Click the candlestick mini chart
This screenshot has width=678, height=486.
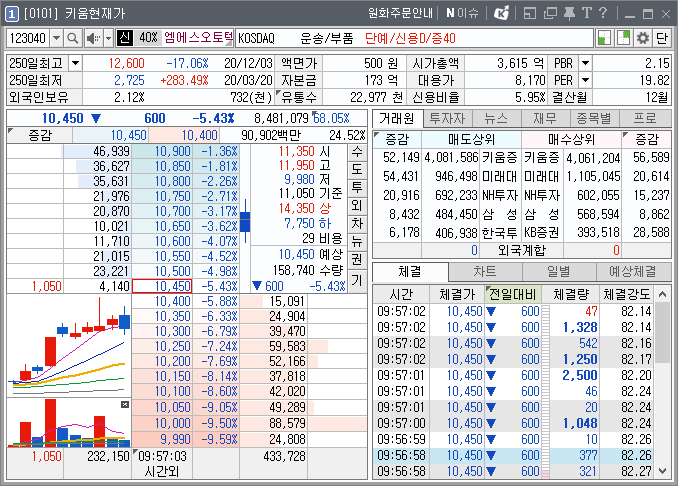click(x=69, y=346)
